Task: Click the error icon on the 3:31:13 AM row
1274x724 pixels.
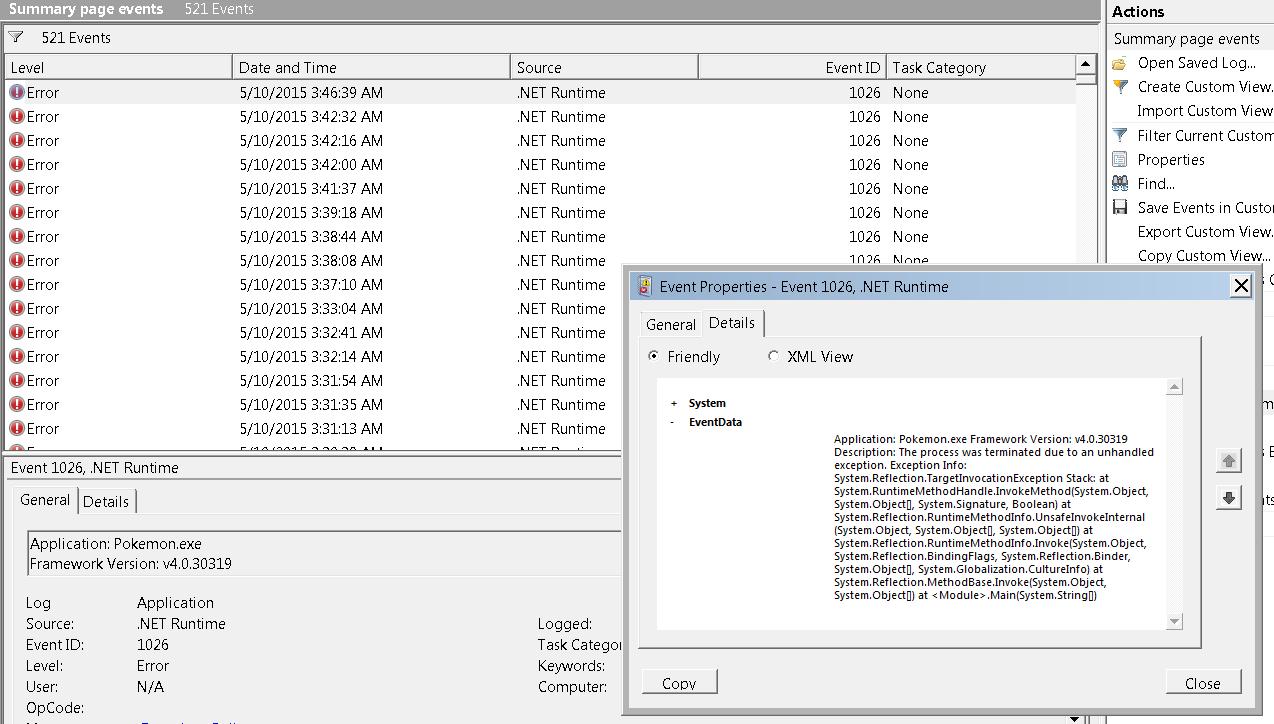Action: (17, 428)
